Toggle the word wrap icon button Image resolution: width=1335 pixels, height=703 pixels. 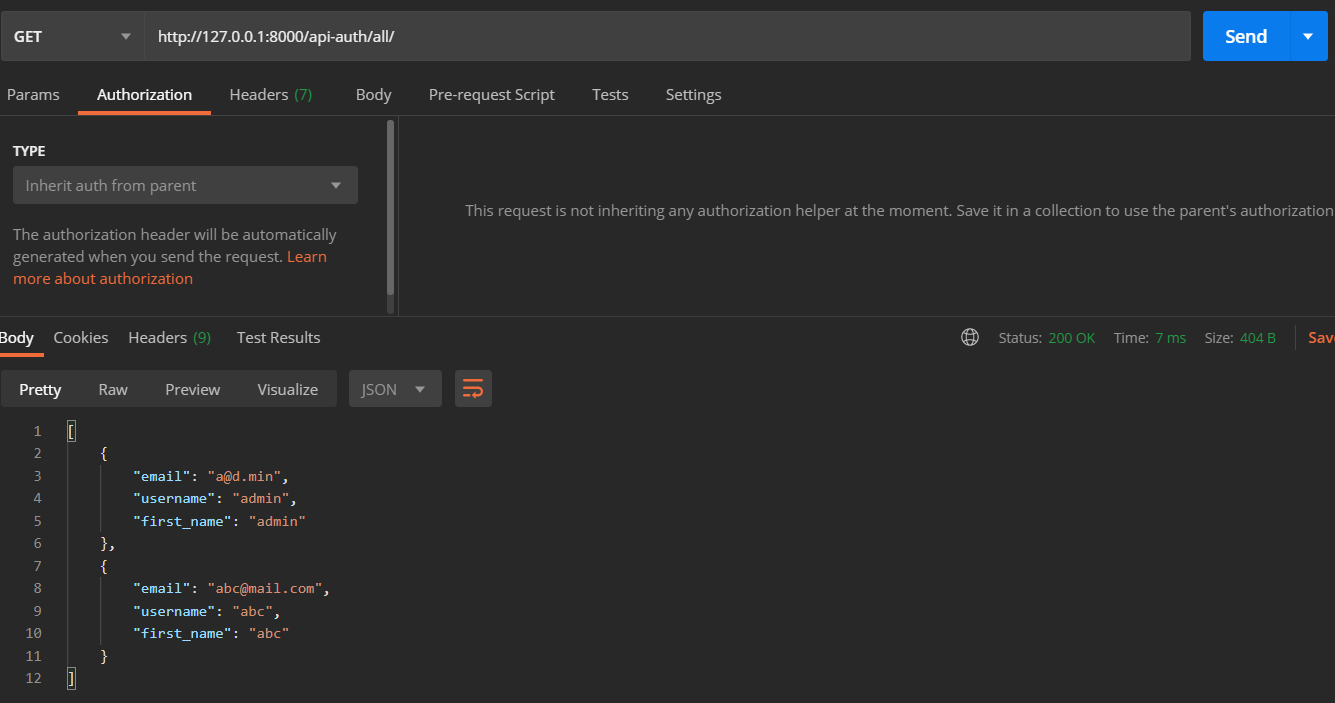coord(473,389)
